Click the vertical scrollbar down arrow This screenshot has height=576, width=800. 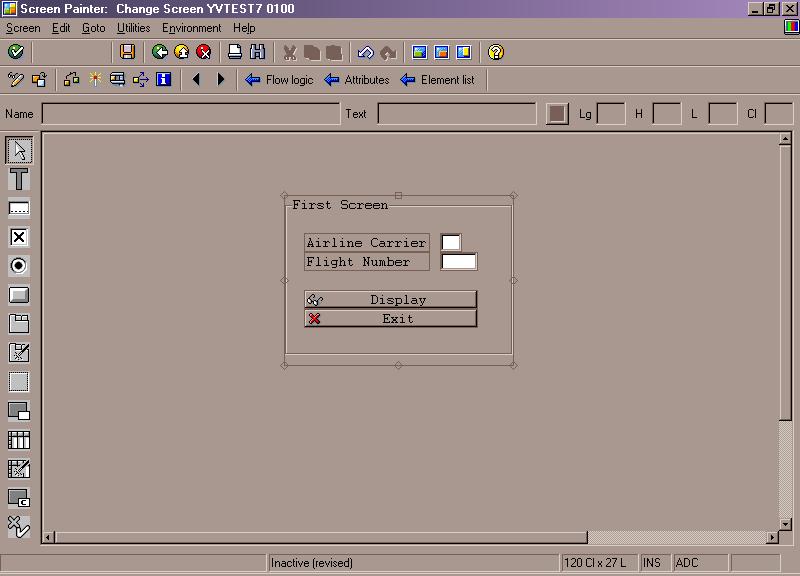[783, 523]
